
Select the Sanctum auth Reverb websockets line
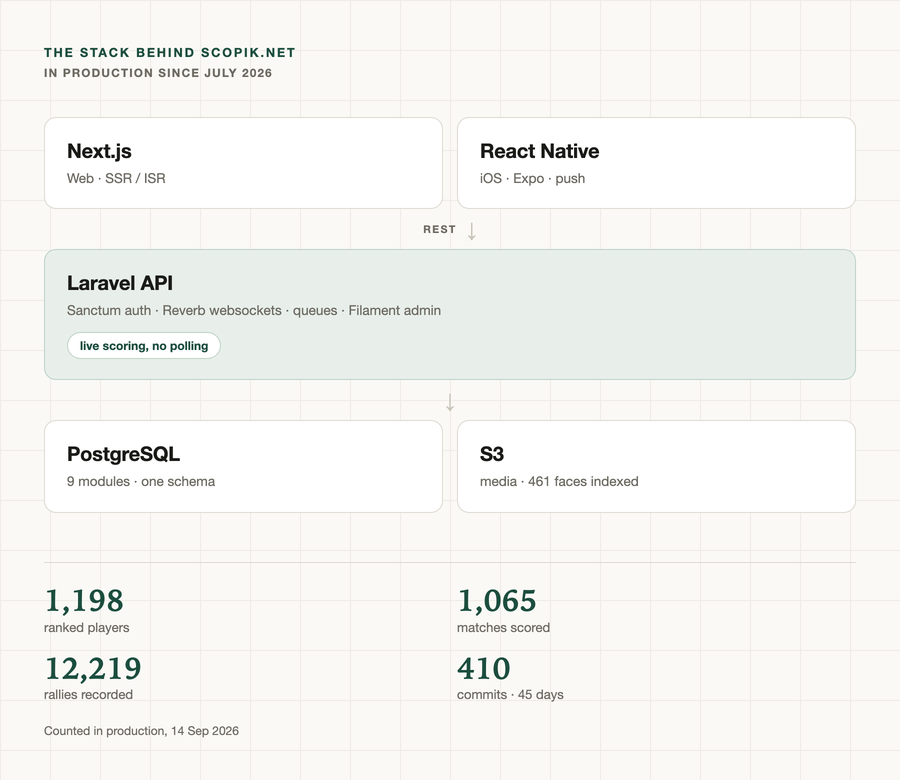254,311
